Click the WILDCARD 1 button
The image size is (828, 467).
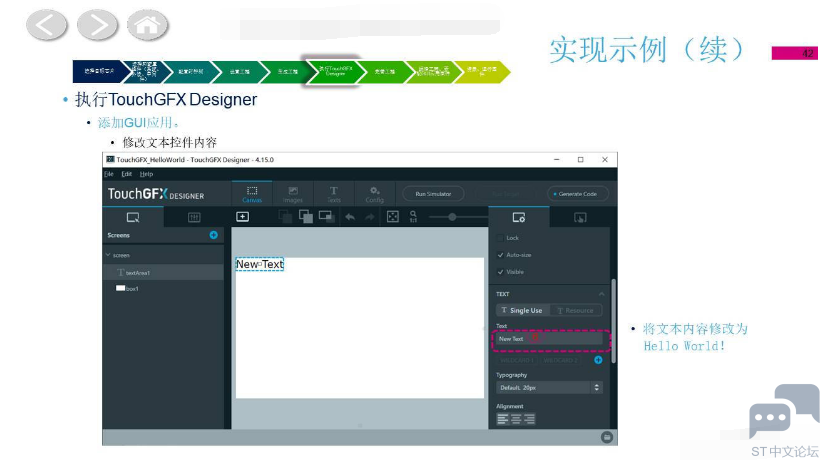515,360
